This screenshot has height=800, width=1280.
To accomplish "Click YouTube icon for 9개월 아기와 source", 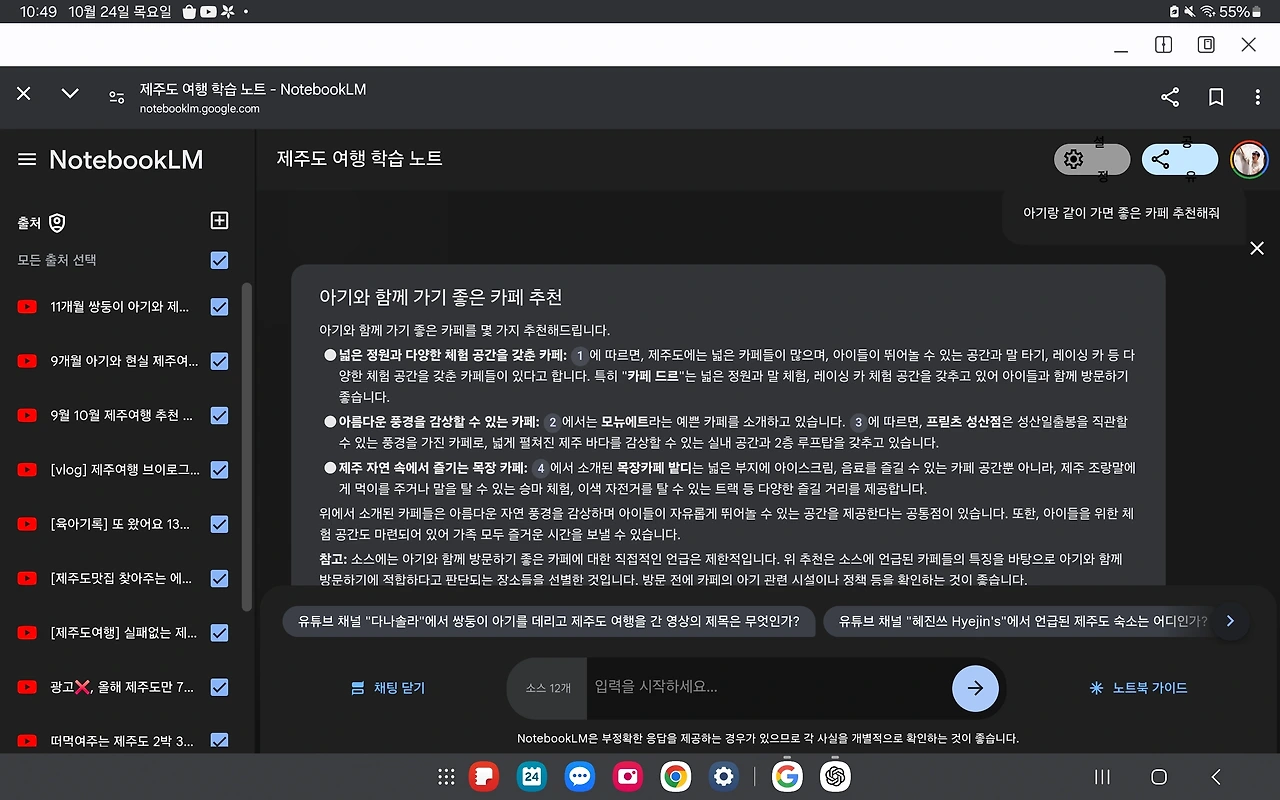I will [27, 361].
